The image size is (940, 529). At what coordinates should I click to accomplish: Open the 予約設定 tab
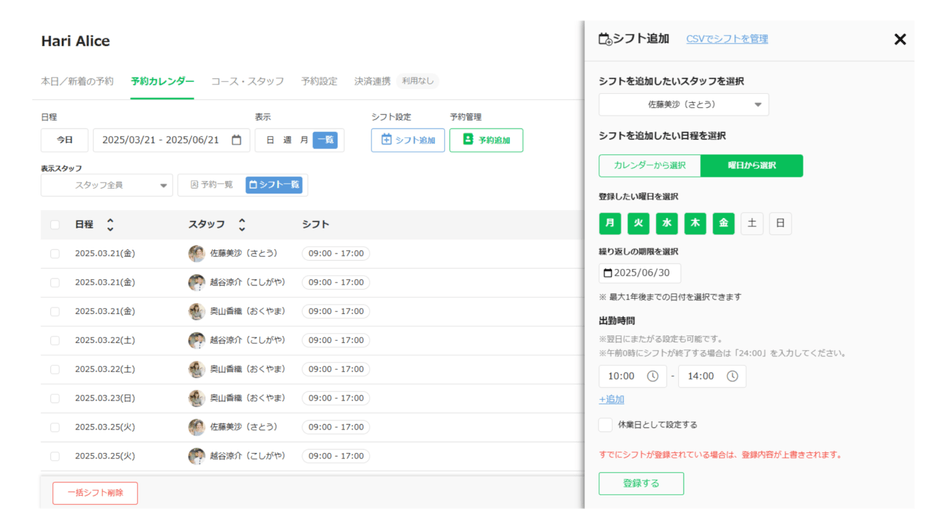pos(319,81)
